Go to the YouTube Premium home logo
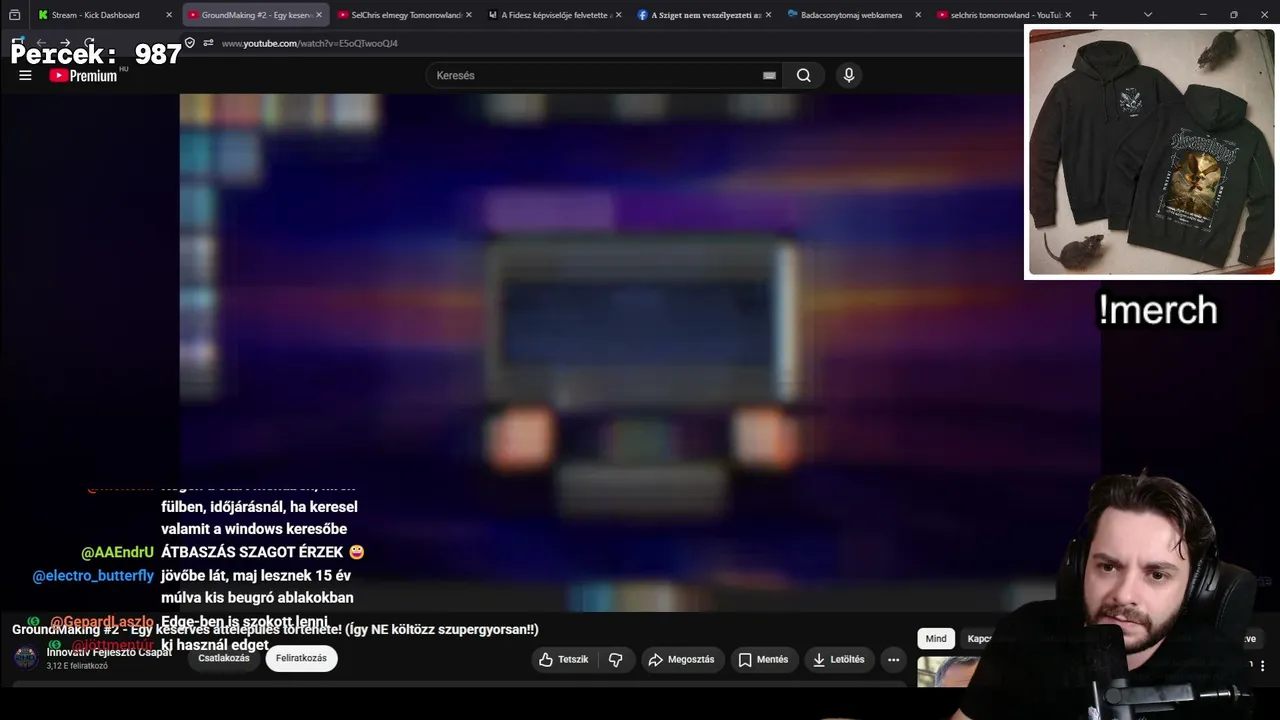The width and height of the screenshot is (1280, 720). click(84, 75)
